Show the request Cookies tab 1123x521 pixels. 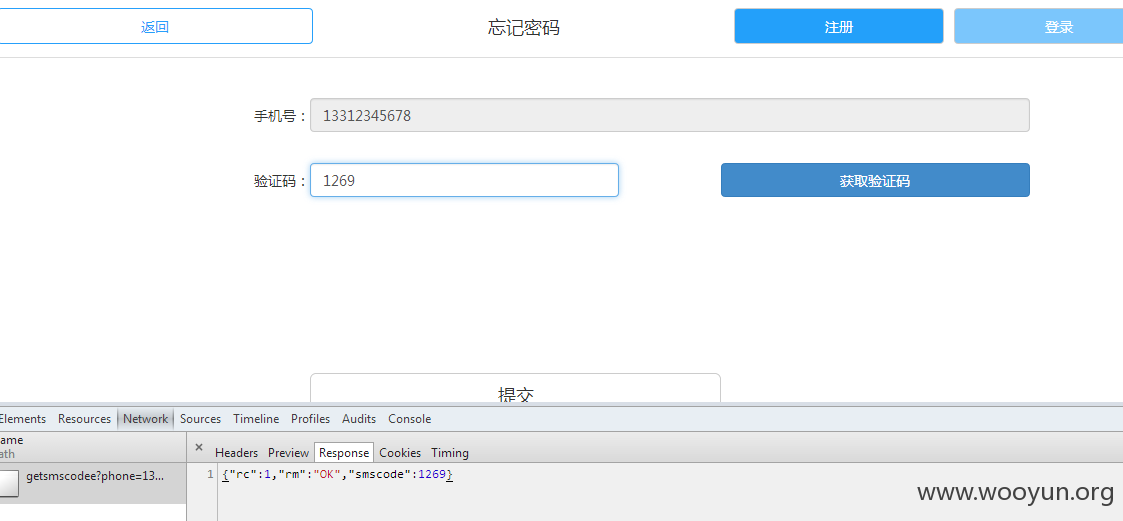(x=400, y=453)
